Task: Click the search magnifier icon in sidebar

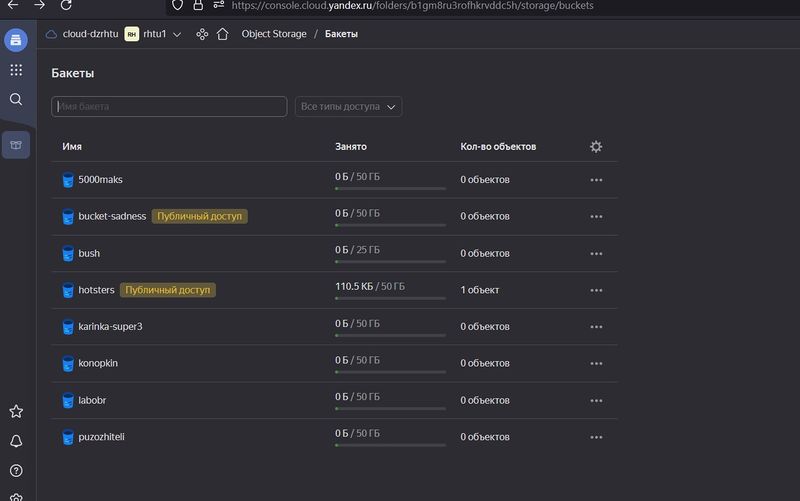Action: 16,100
